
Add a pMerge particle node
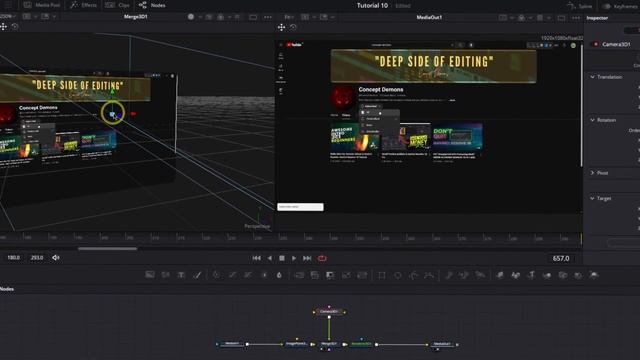[464, 275]
